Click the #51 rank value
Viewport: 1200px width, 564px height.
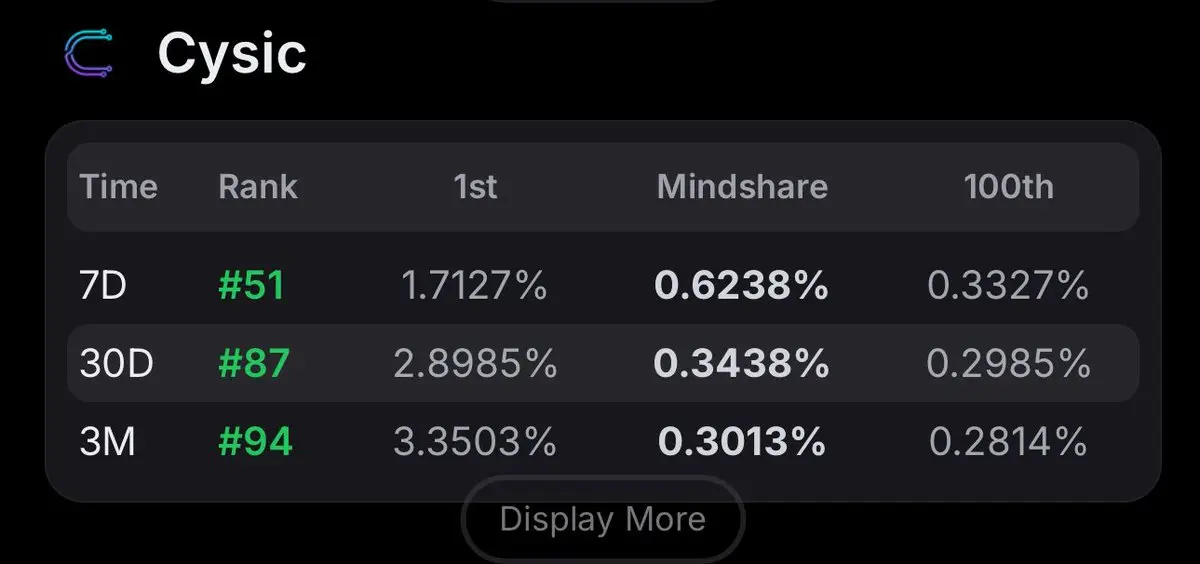tap(252, 287)
